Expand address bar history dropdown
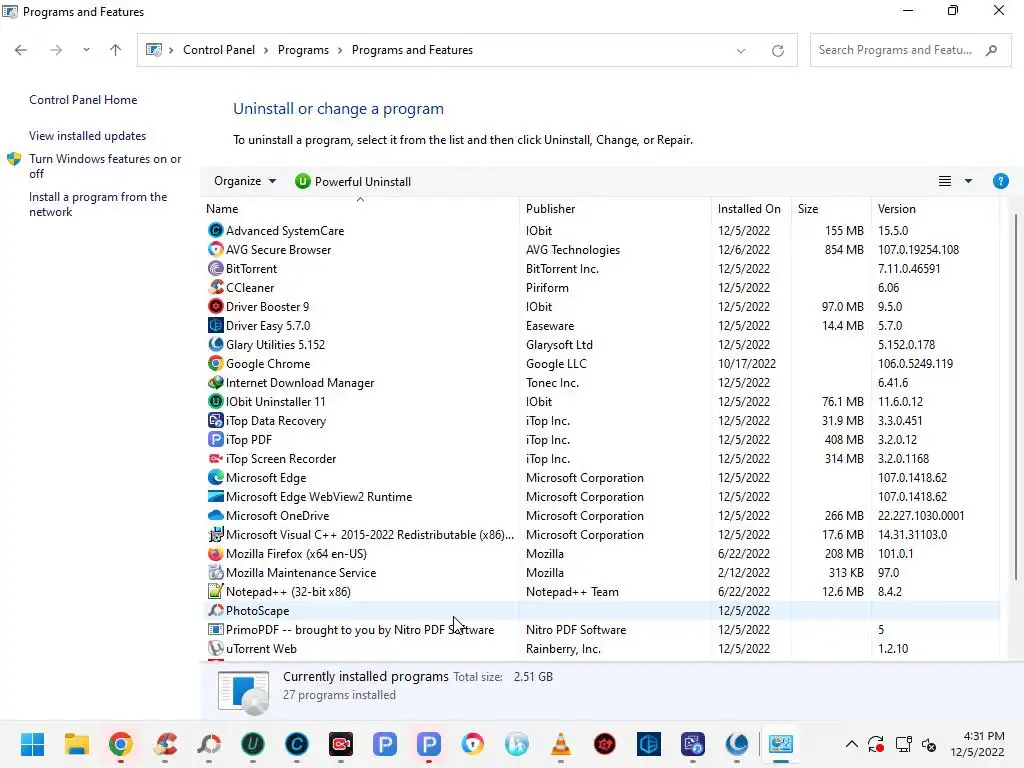 [741, 50]
